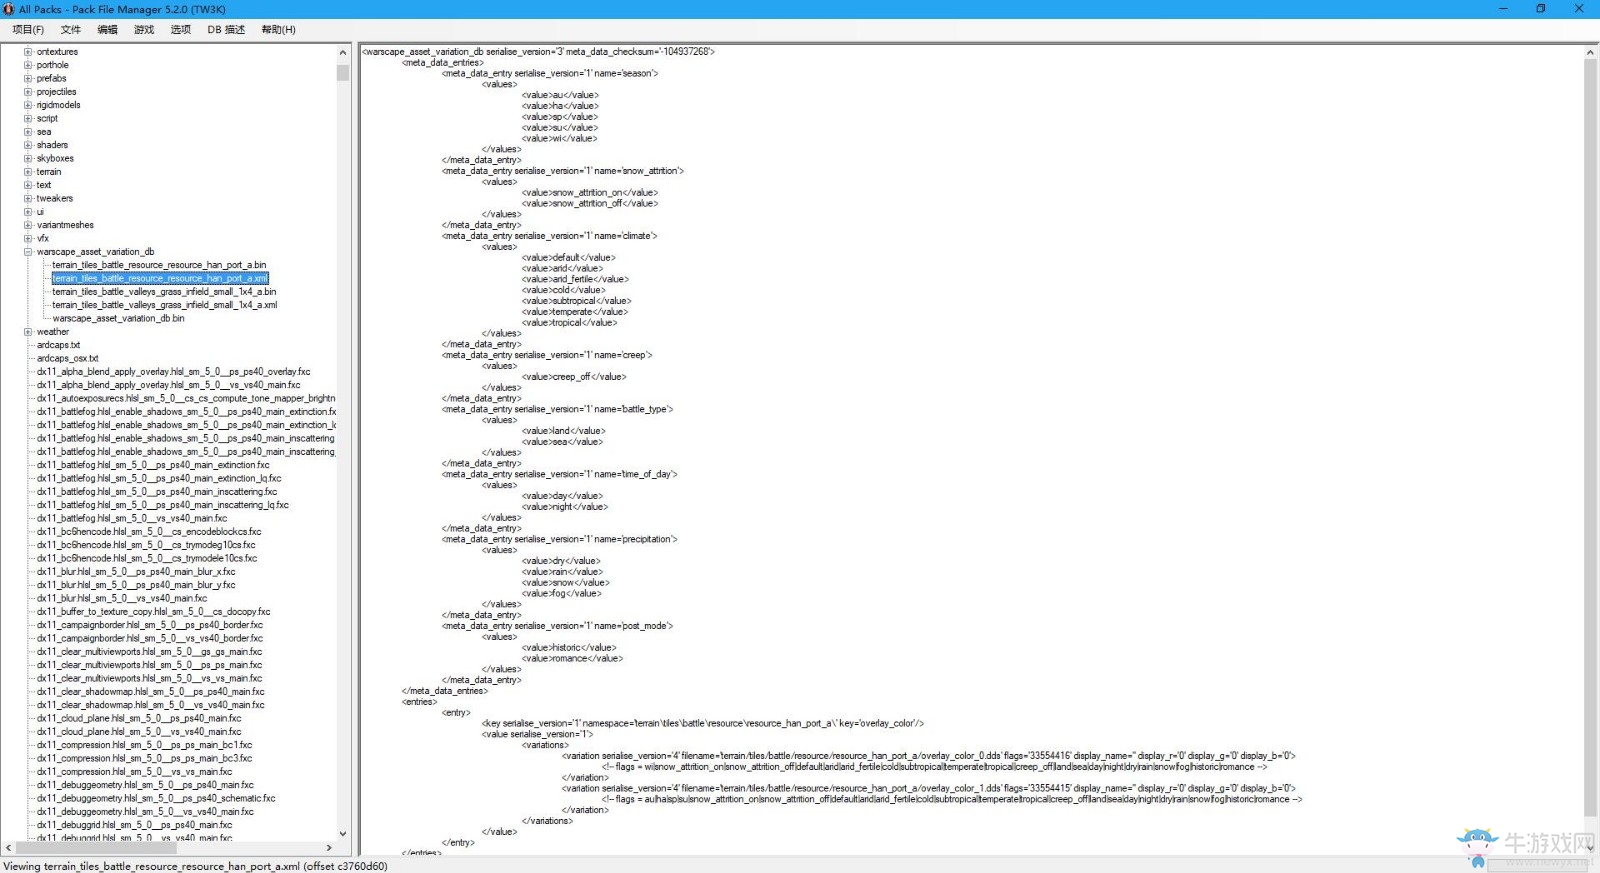The image size is (1600, 873).
Task: Open the 游戏 menu
Action: pos(144,30)
